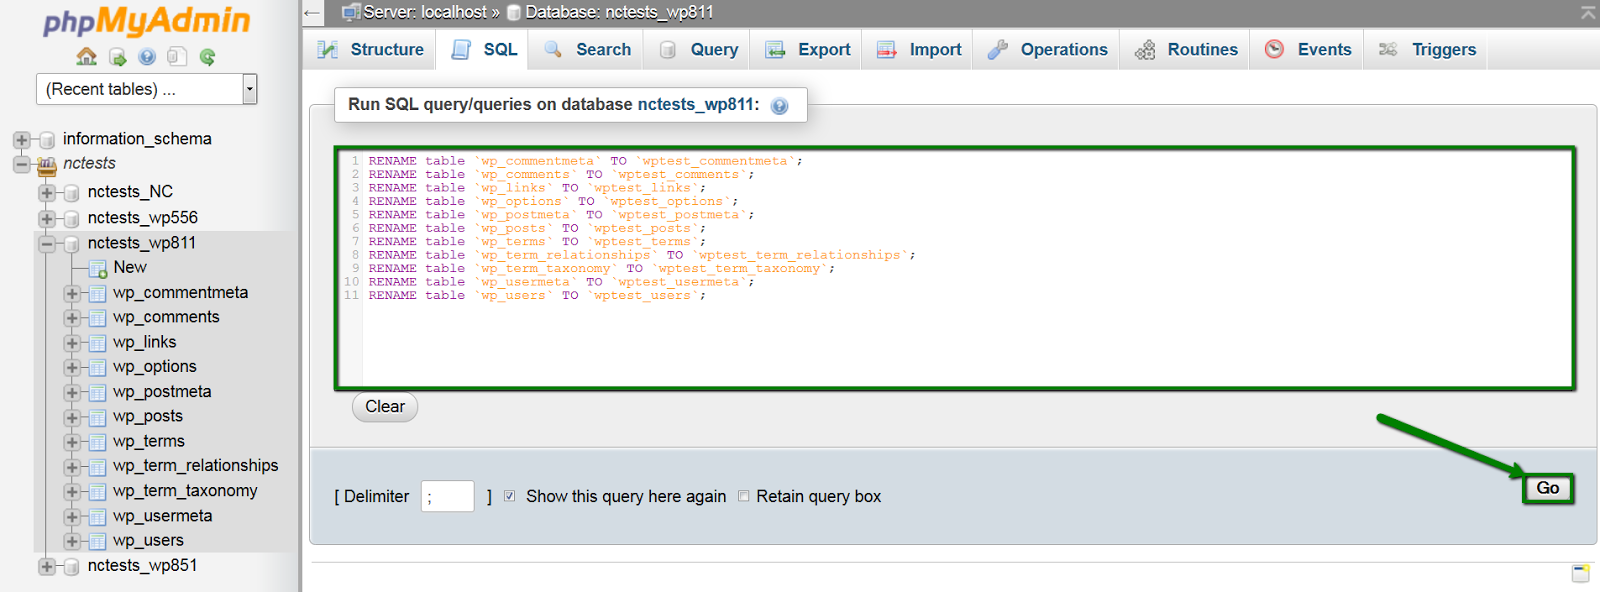Click the phpMyAdmin logo

(x=147, y=21)
